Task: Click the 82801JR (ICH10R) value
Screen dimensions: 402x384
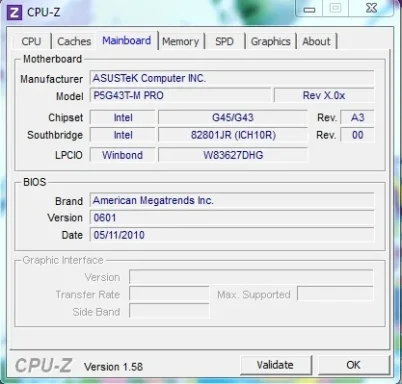Action: tap(233, 135)
